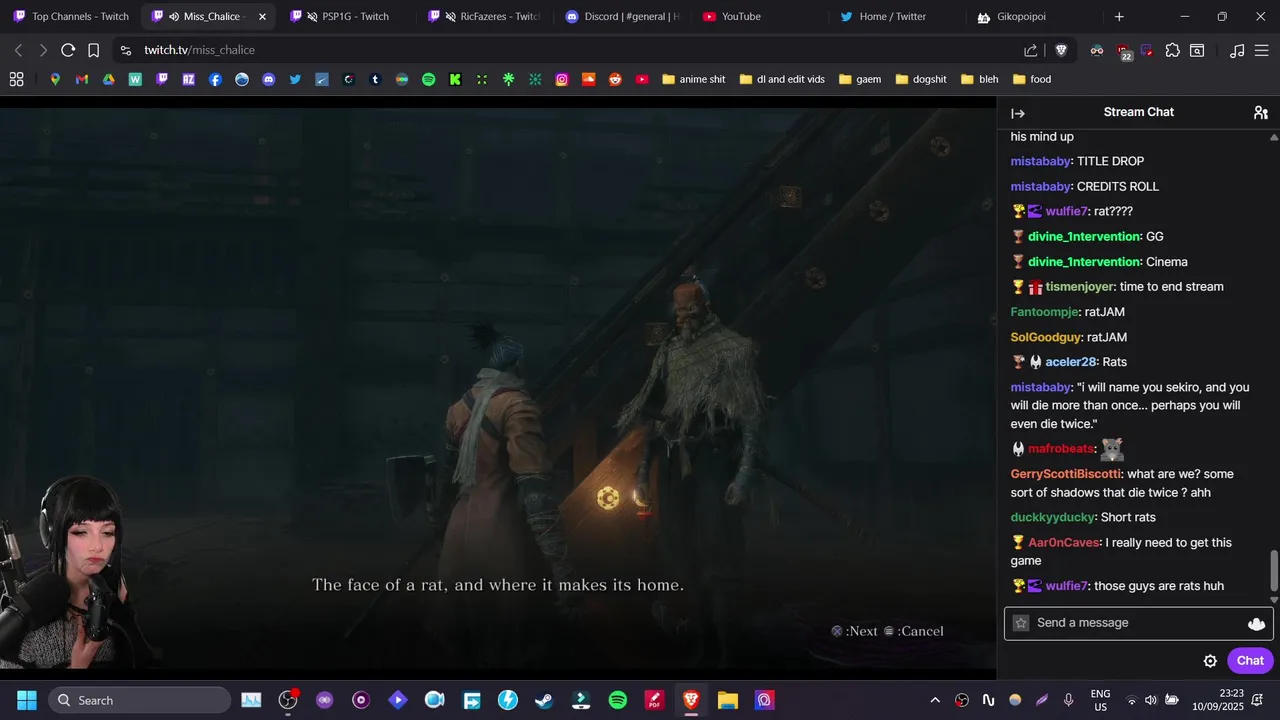The height and width of the screenshot is (720, 1280).
Task: Open the Reddit bookmark
Action: click(x=615, y=79)
